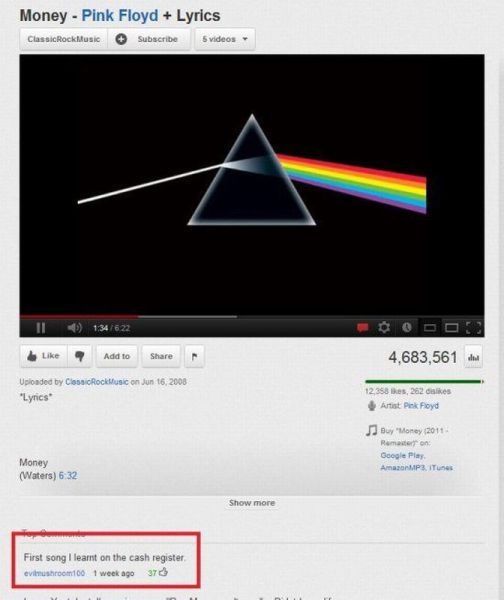Screen dimensions: 504x600
Task: Open the Add to menu
Action: tap(117, 356)
